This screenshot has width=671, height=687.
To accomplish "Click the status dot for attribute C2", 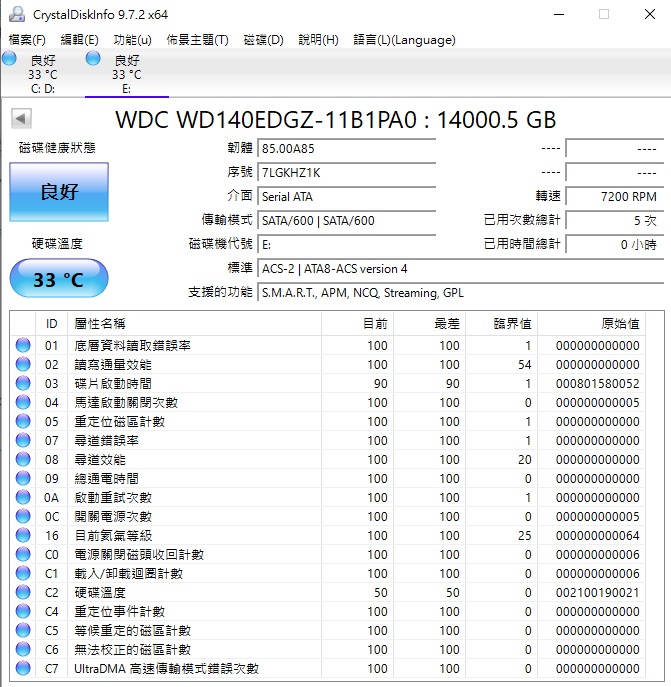I will (x=23, y=592).
